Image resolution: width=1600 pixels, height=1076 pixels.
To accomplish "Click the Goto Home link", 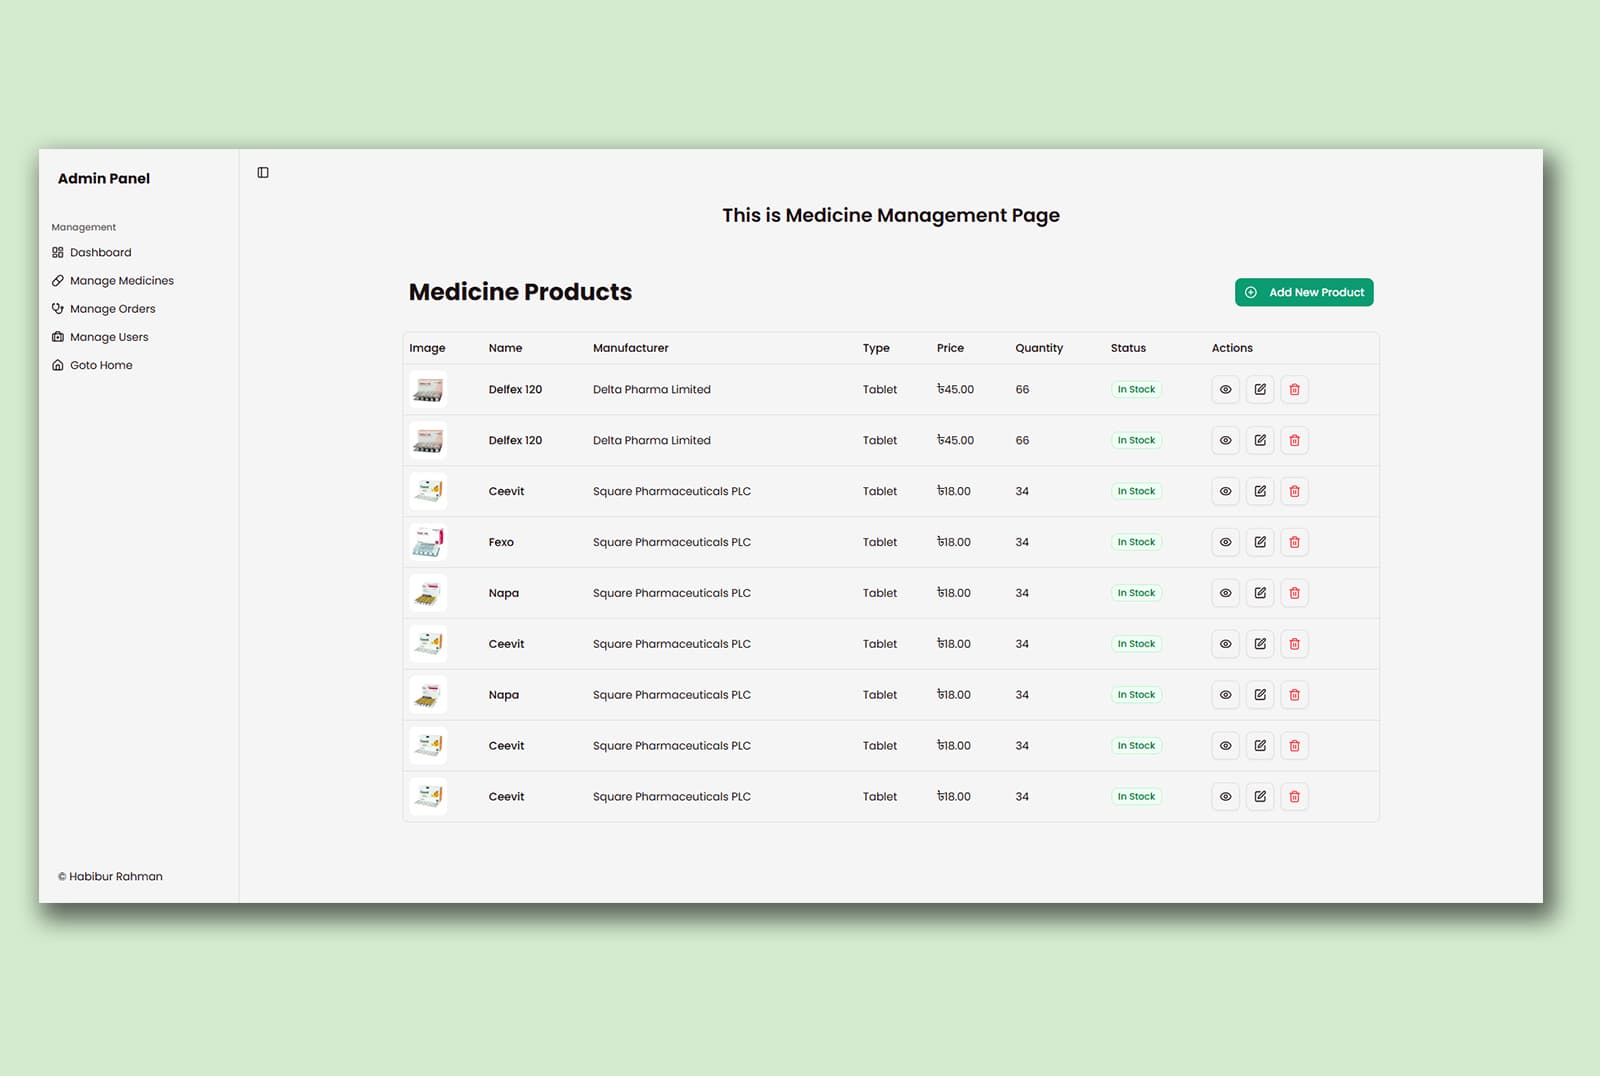I will (x=92, y=365).
